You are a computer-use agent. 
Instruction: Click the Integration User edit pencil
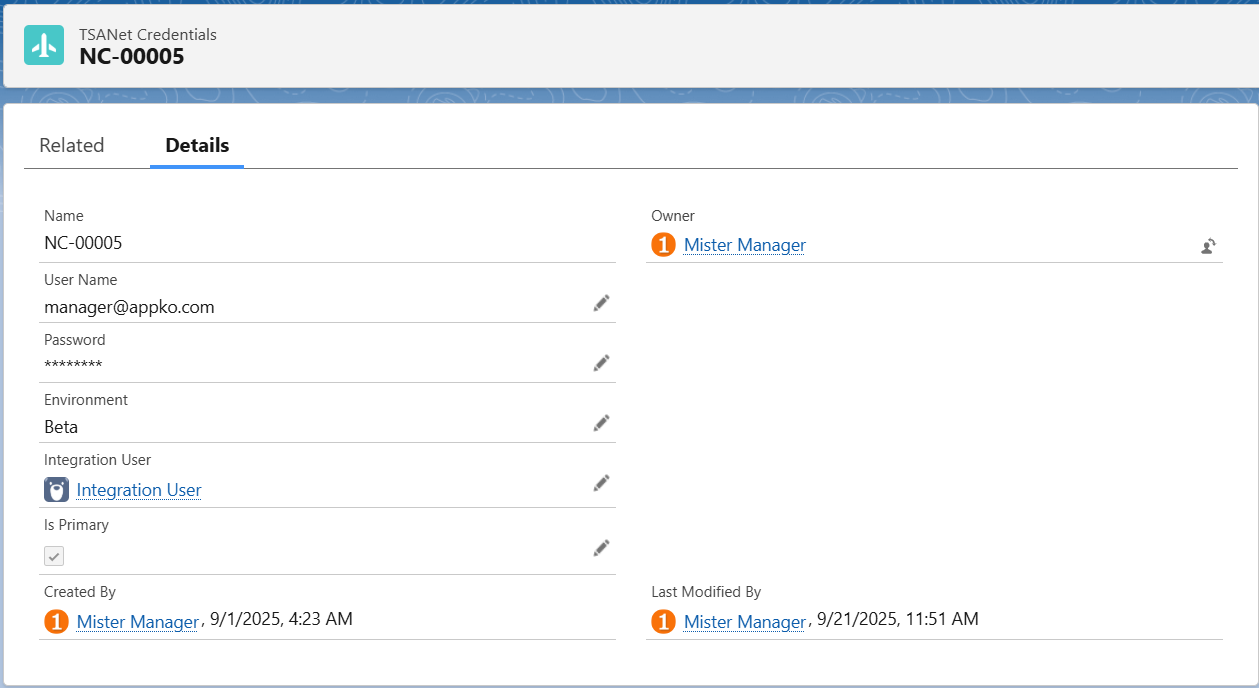[601, 483]
